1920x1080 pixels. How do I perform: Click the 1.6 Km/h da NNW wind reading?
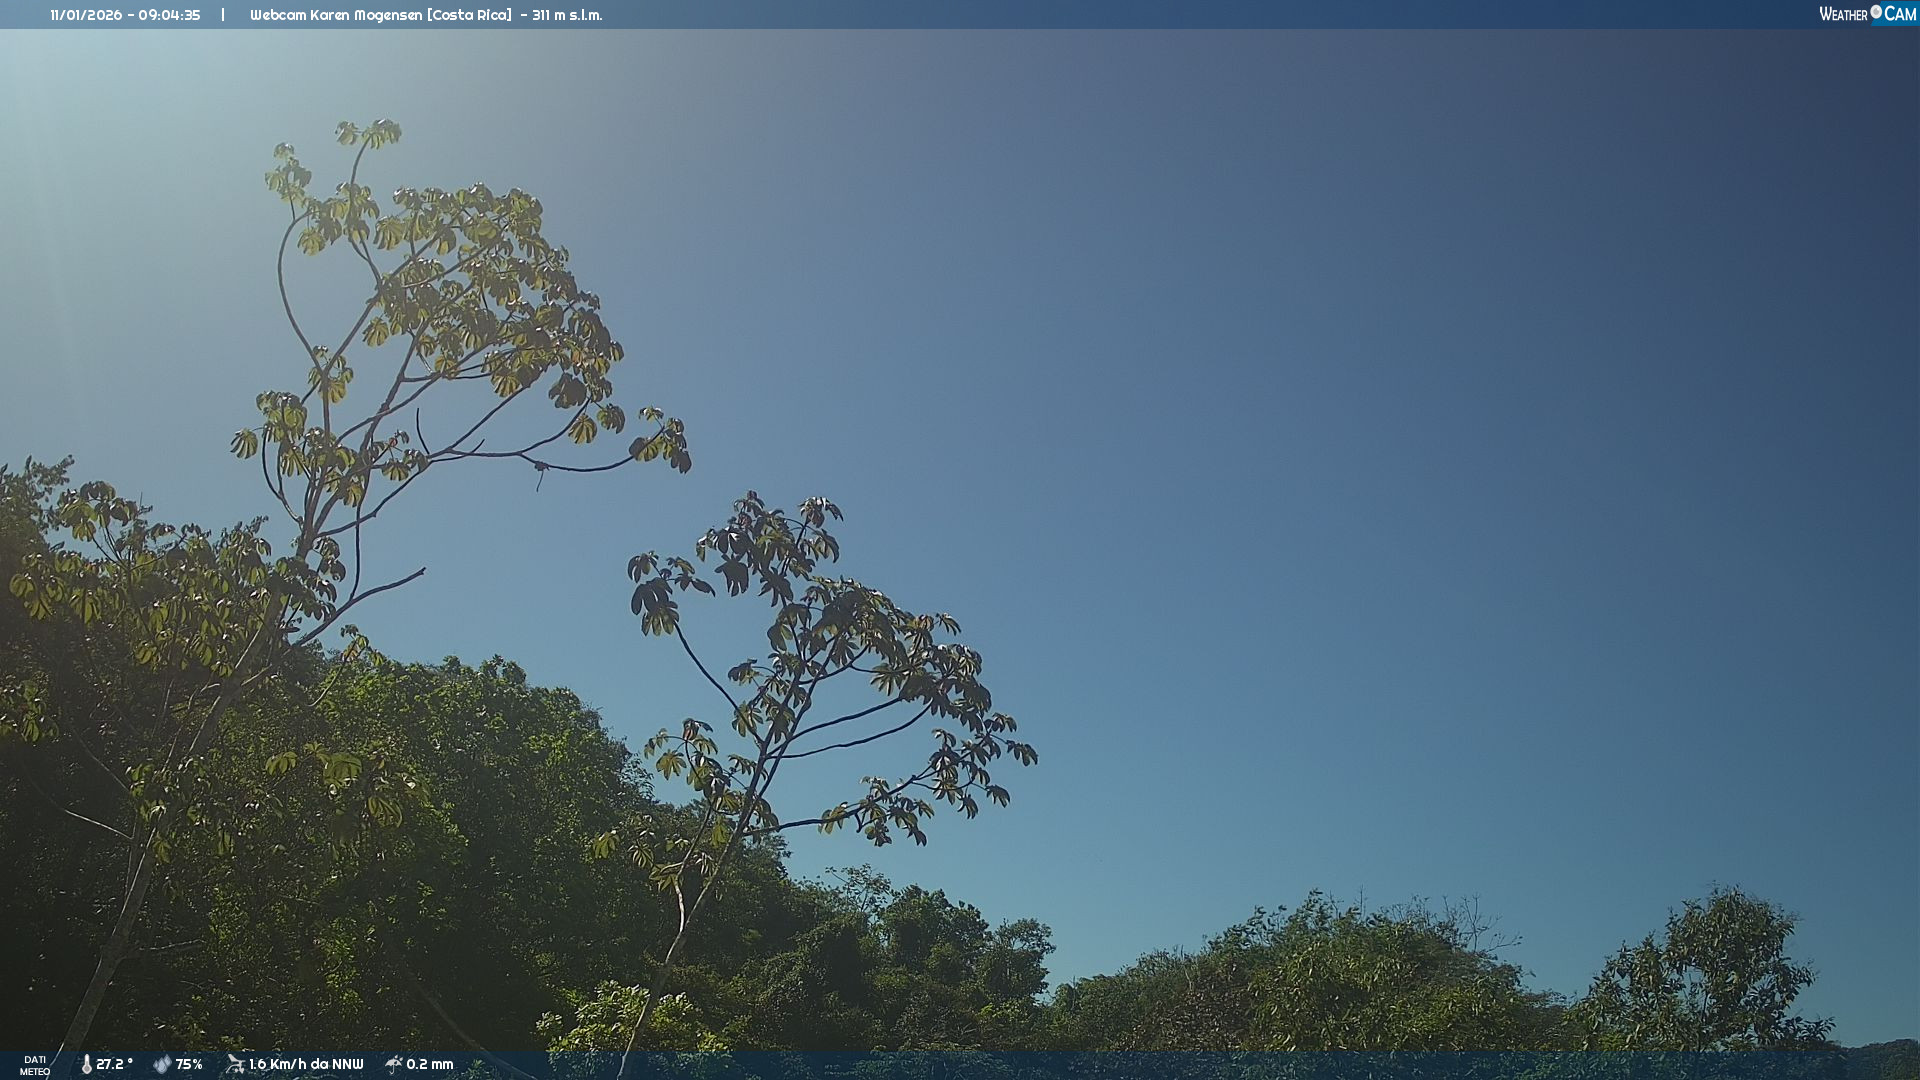point(306,1064)
